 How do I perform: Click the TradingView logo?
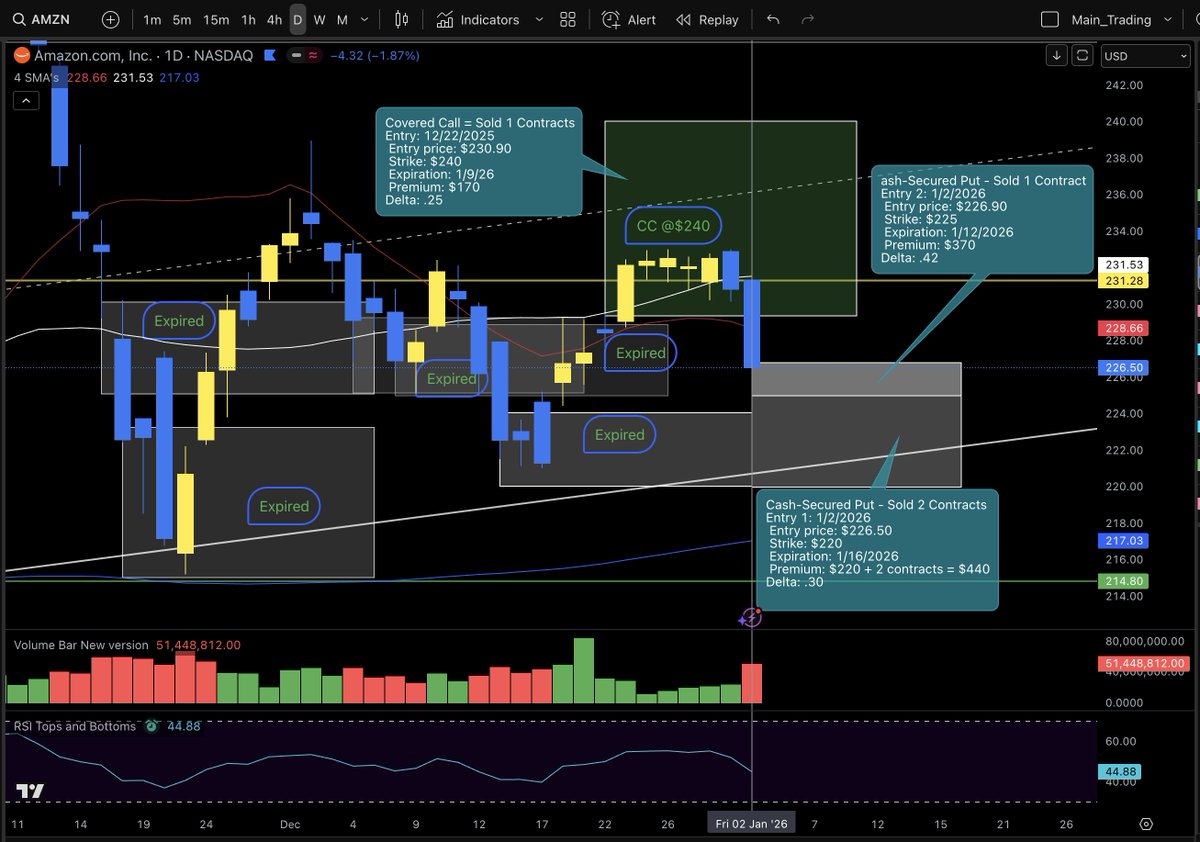30,791
